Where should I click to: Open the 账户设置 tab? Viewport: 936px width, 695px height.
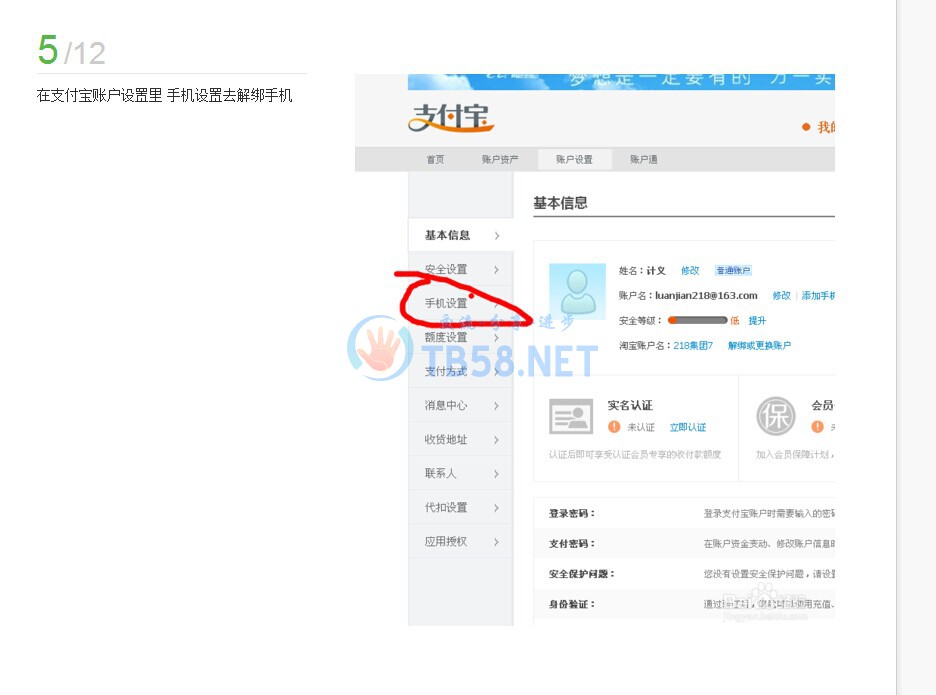tap(574, 160)
